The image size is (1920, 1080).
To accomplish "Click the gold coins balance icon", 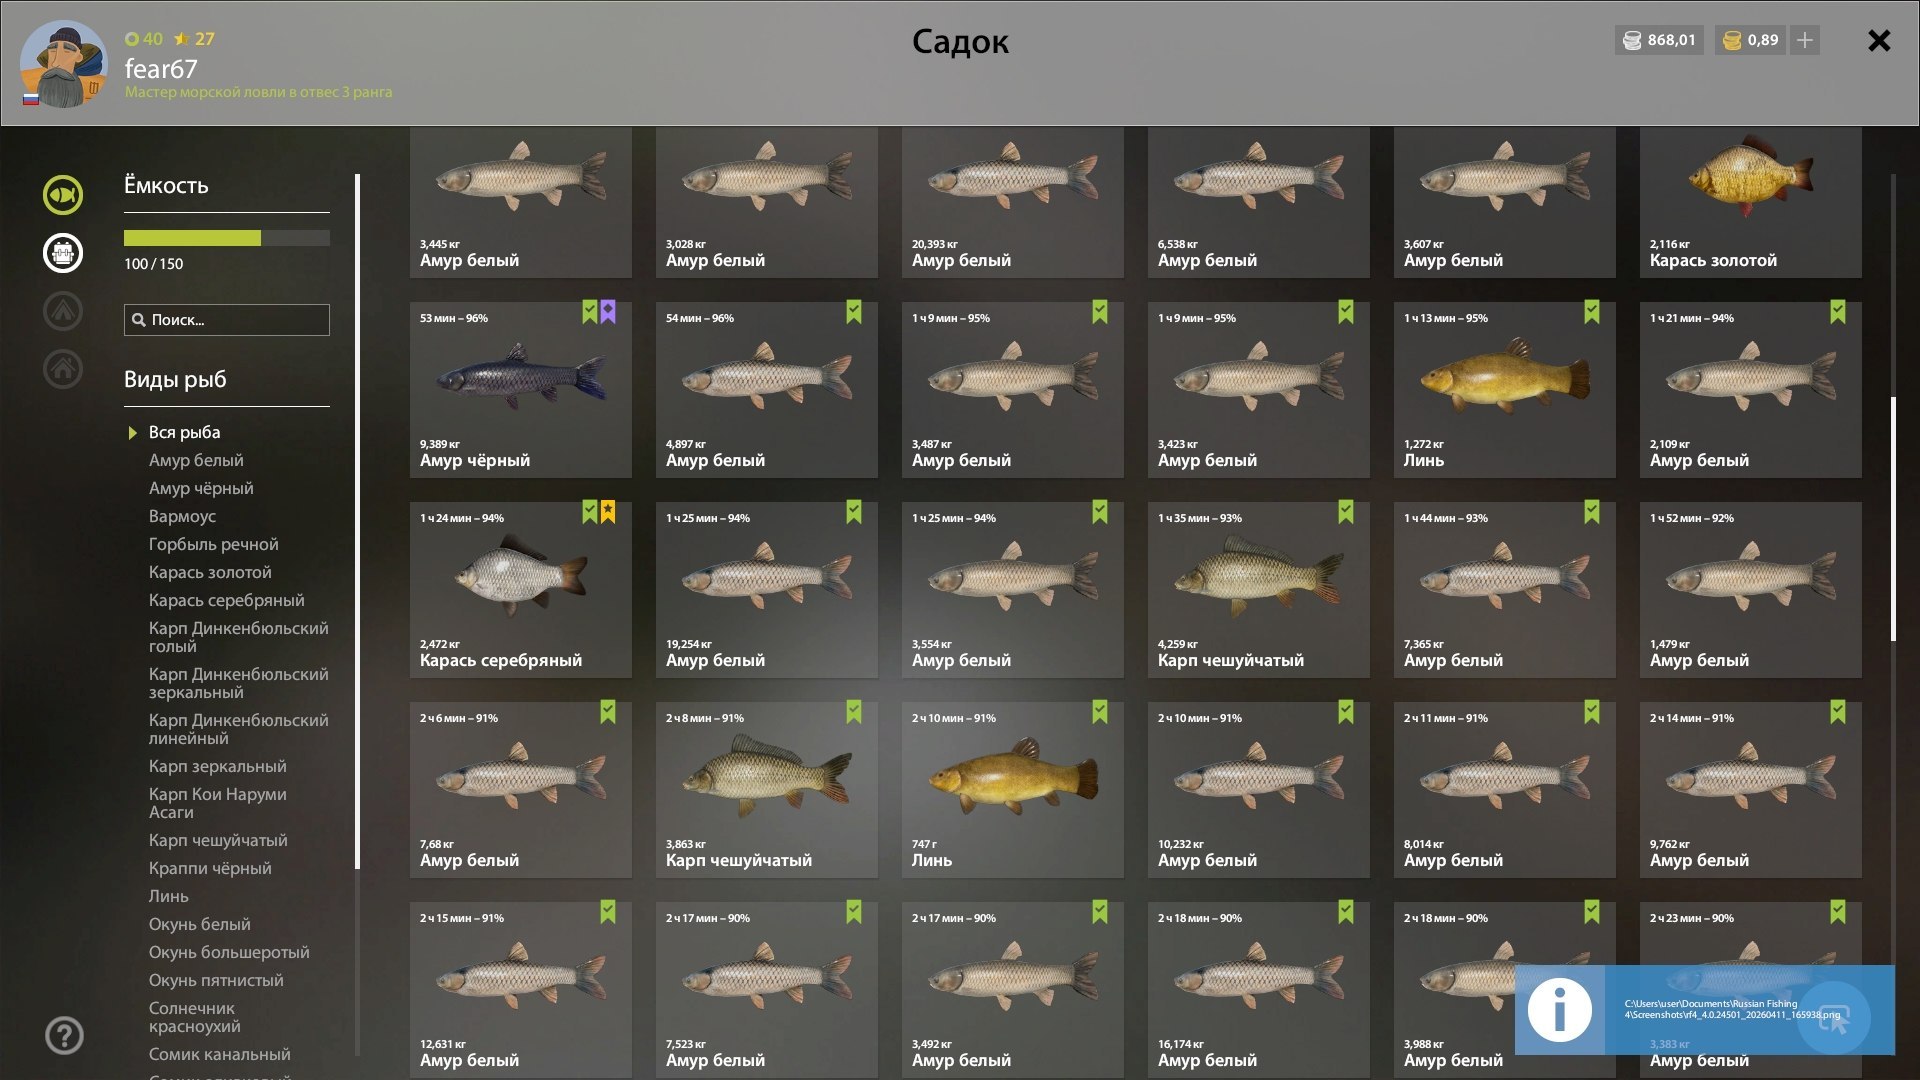I will [x=1732, y=40].
